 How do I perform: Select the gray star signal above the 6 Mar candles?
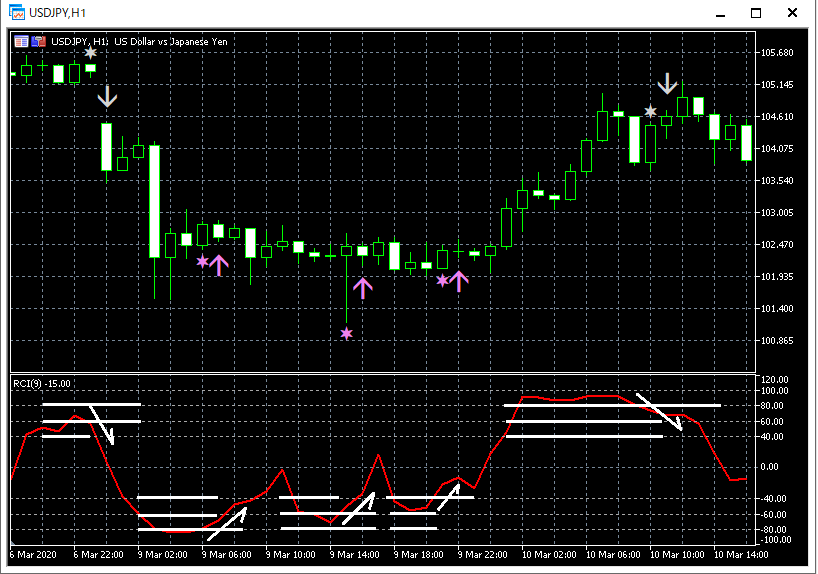91,53
